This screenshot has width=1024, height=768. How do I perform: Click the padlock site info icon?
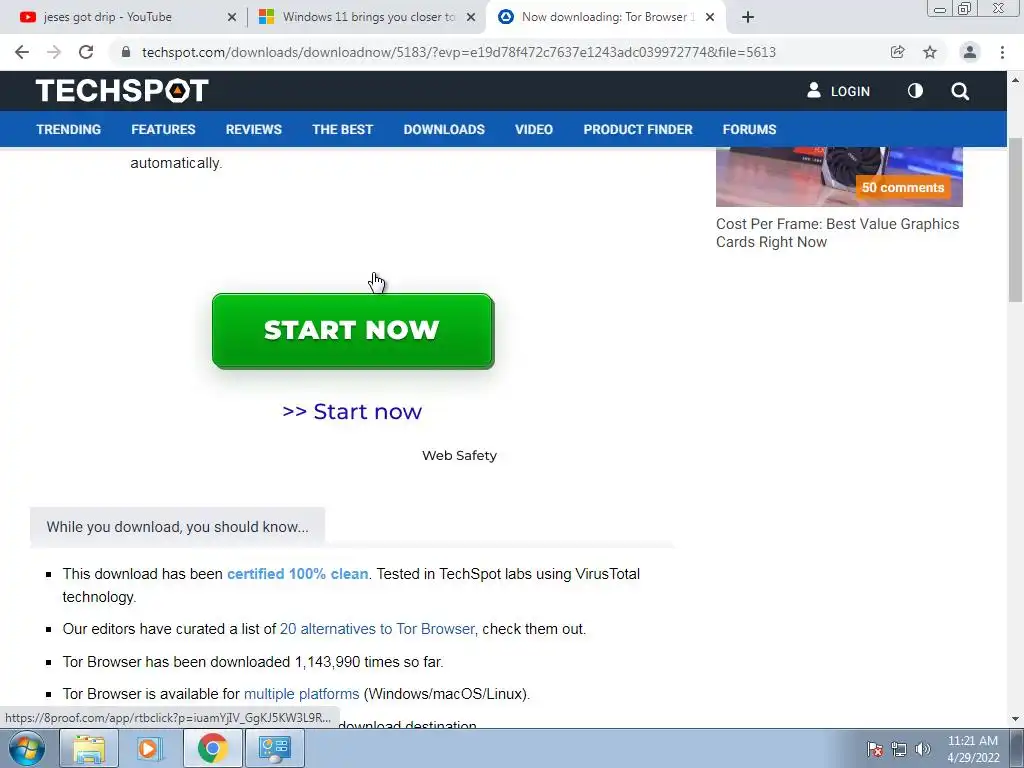[x=126, y=52]
